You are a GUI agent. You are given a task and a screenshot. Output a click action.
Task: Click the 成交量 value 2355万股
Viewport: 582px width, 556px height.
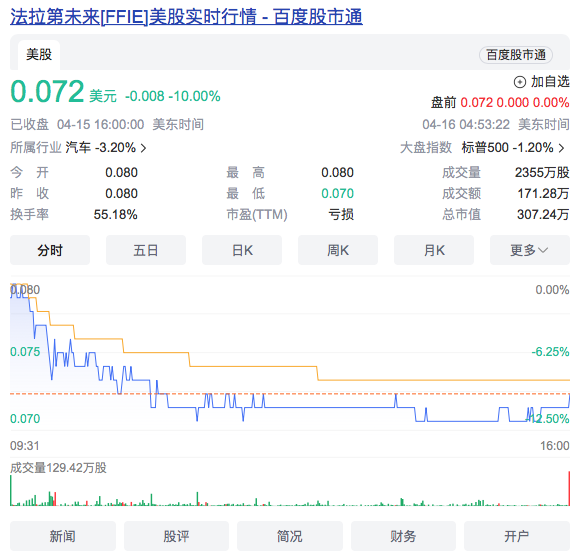542,173
